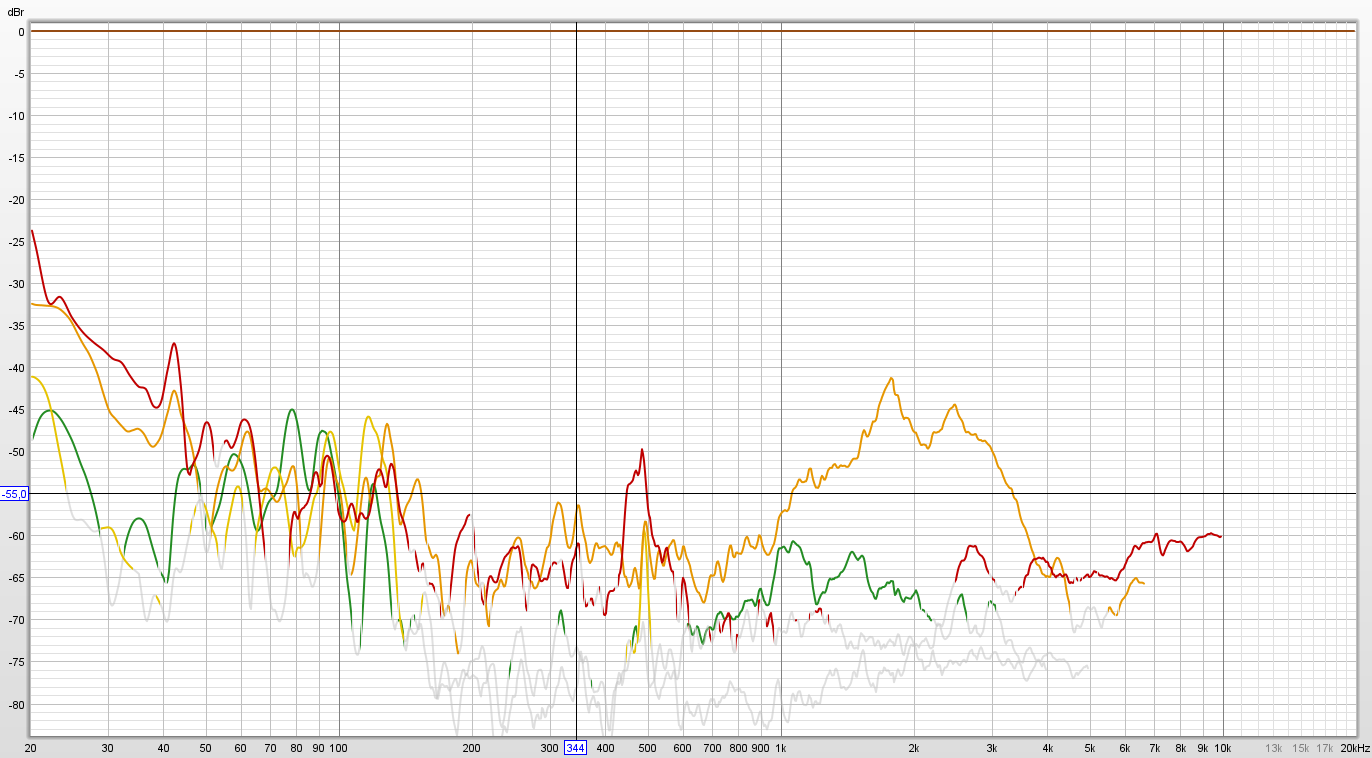Click the 200 frequency axis label

click(472, 748)
